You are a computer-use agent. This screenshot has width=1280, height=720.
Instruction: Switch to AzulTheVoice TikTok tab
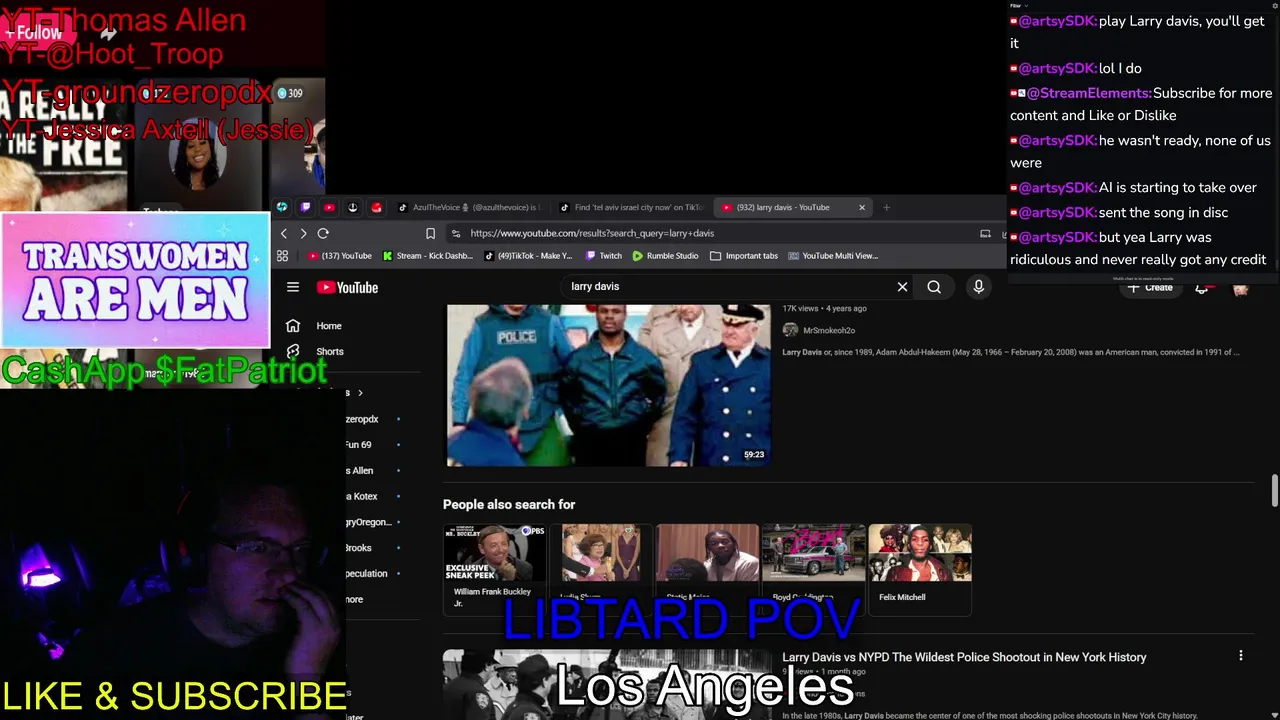[469, 207]
